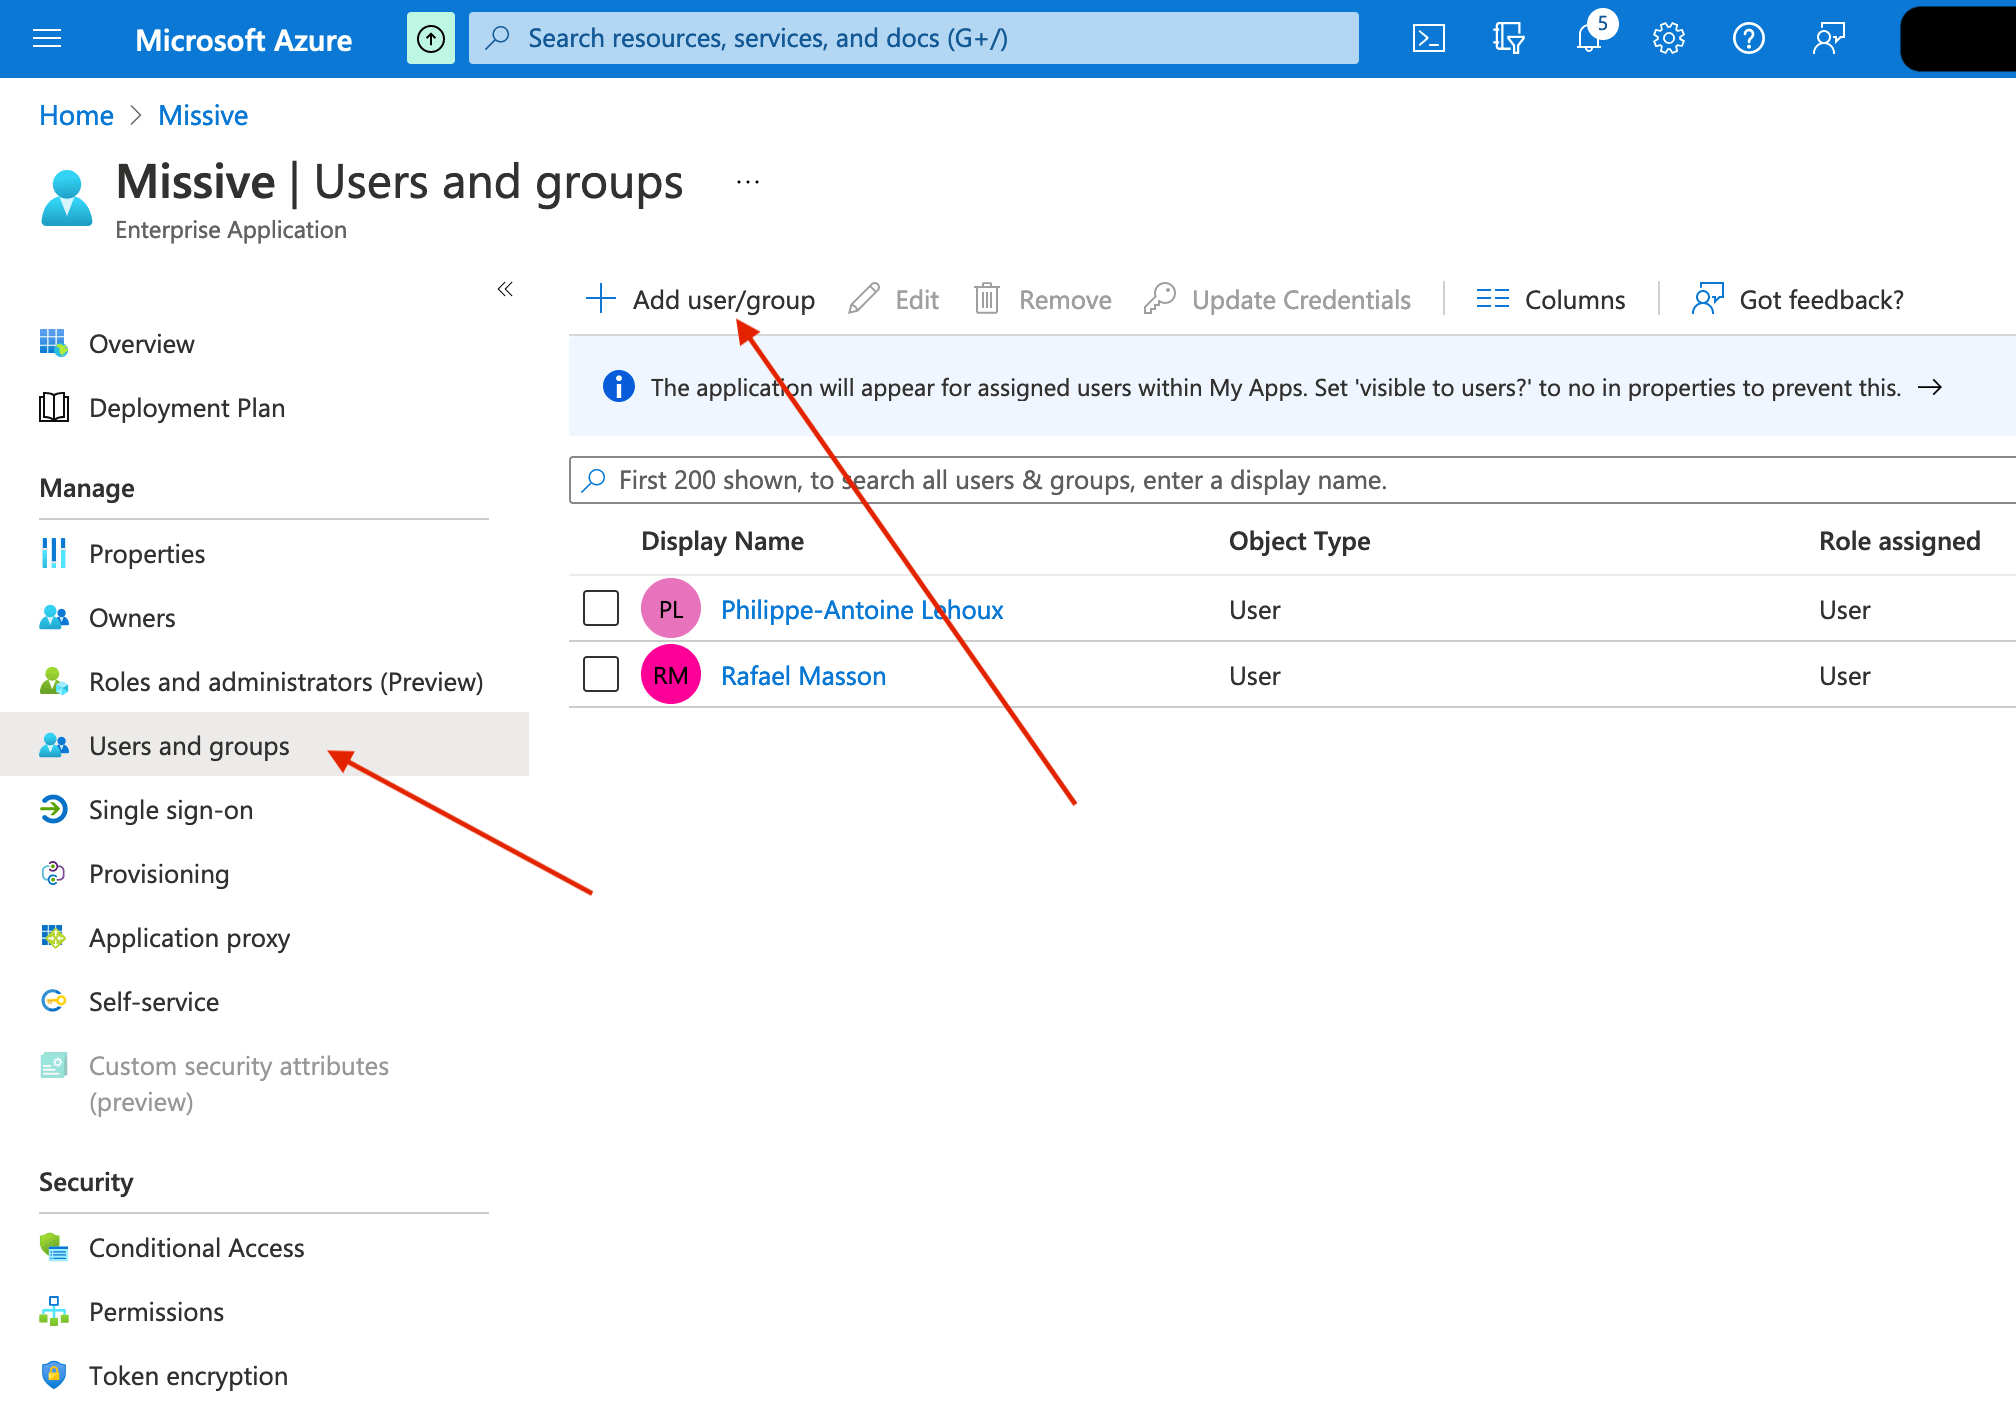Open the hamburger portal menu
2016x1423 pixels.
[x=47, y=38]
